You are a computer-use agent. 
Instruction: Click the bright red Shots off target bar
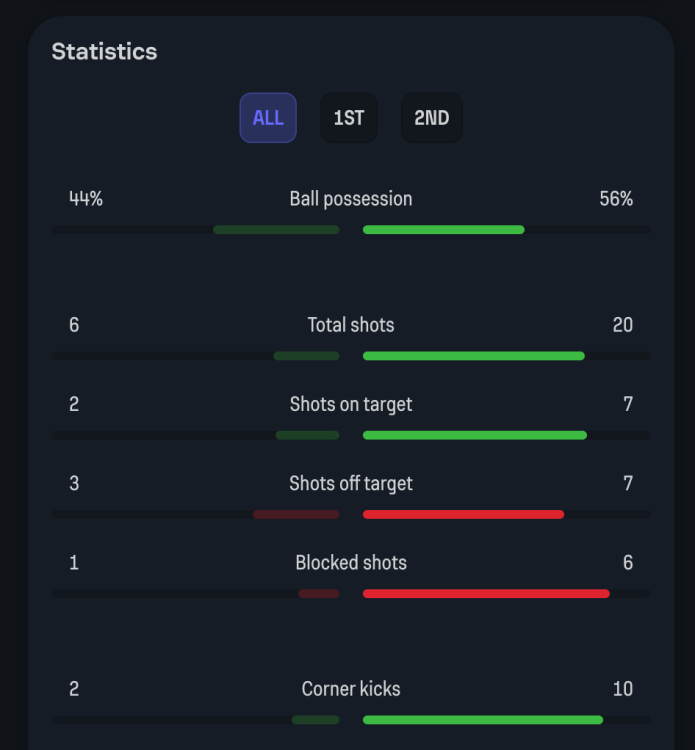463,515
